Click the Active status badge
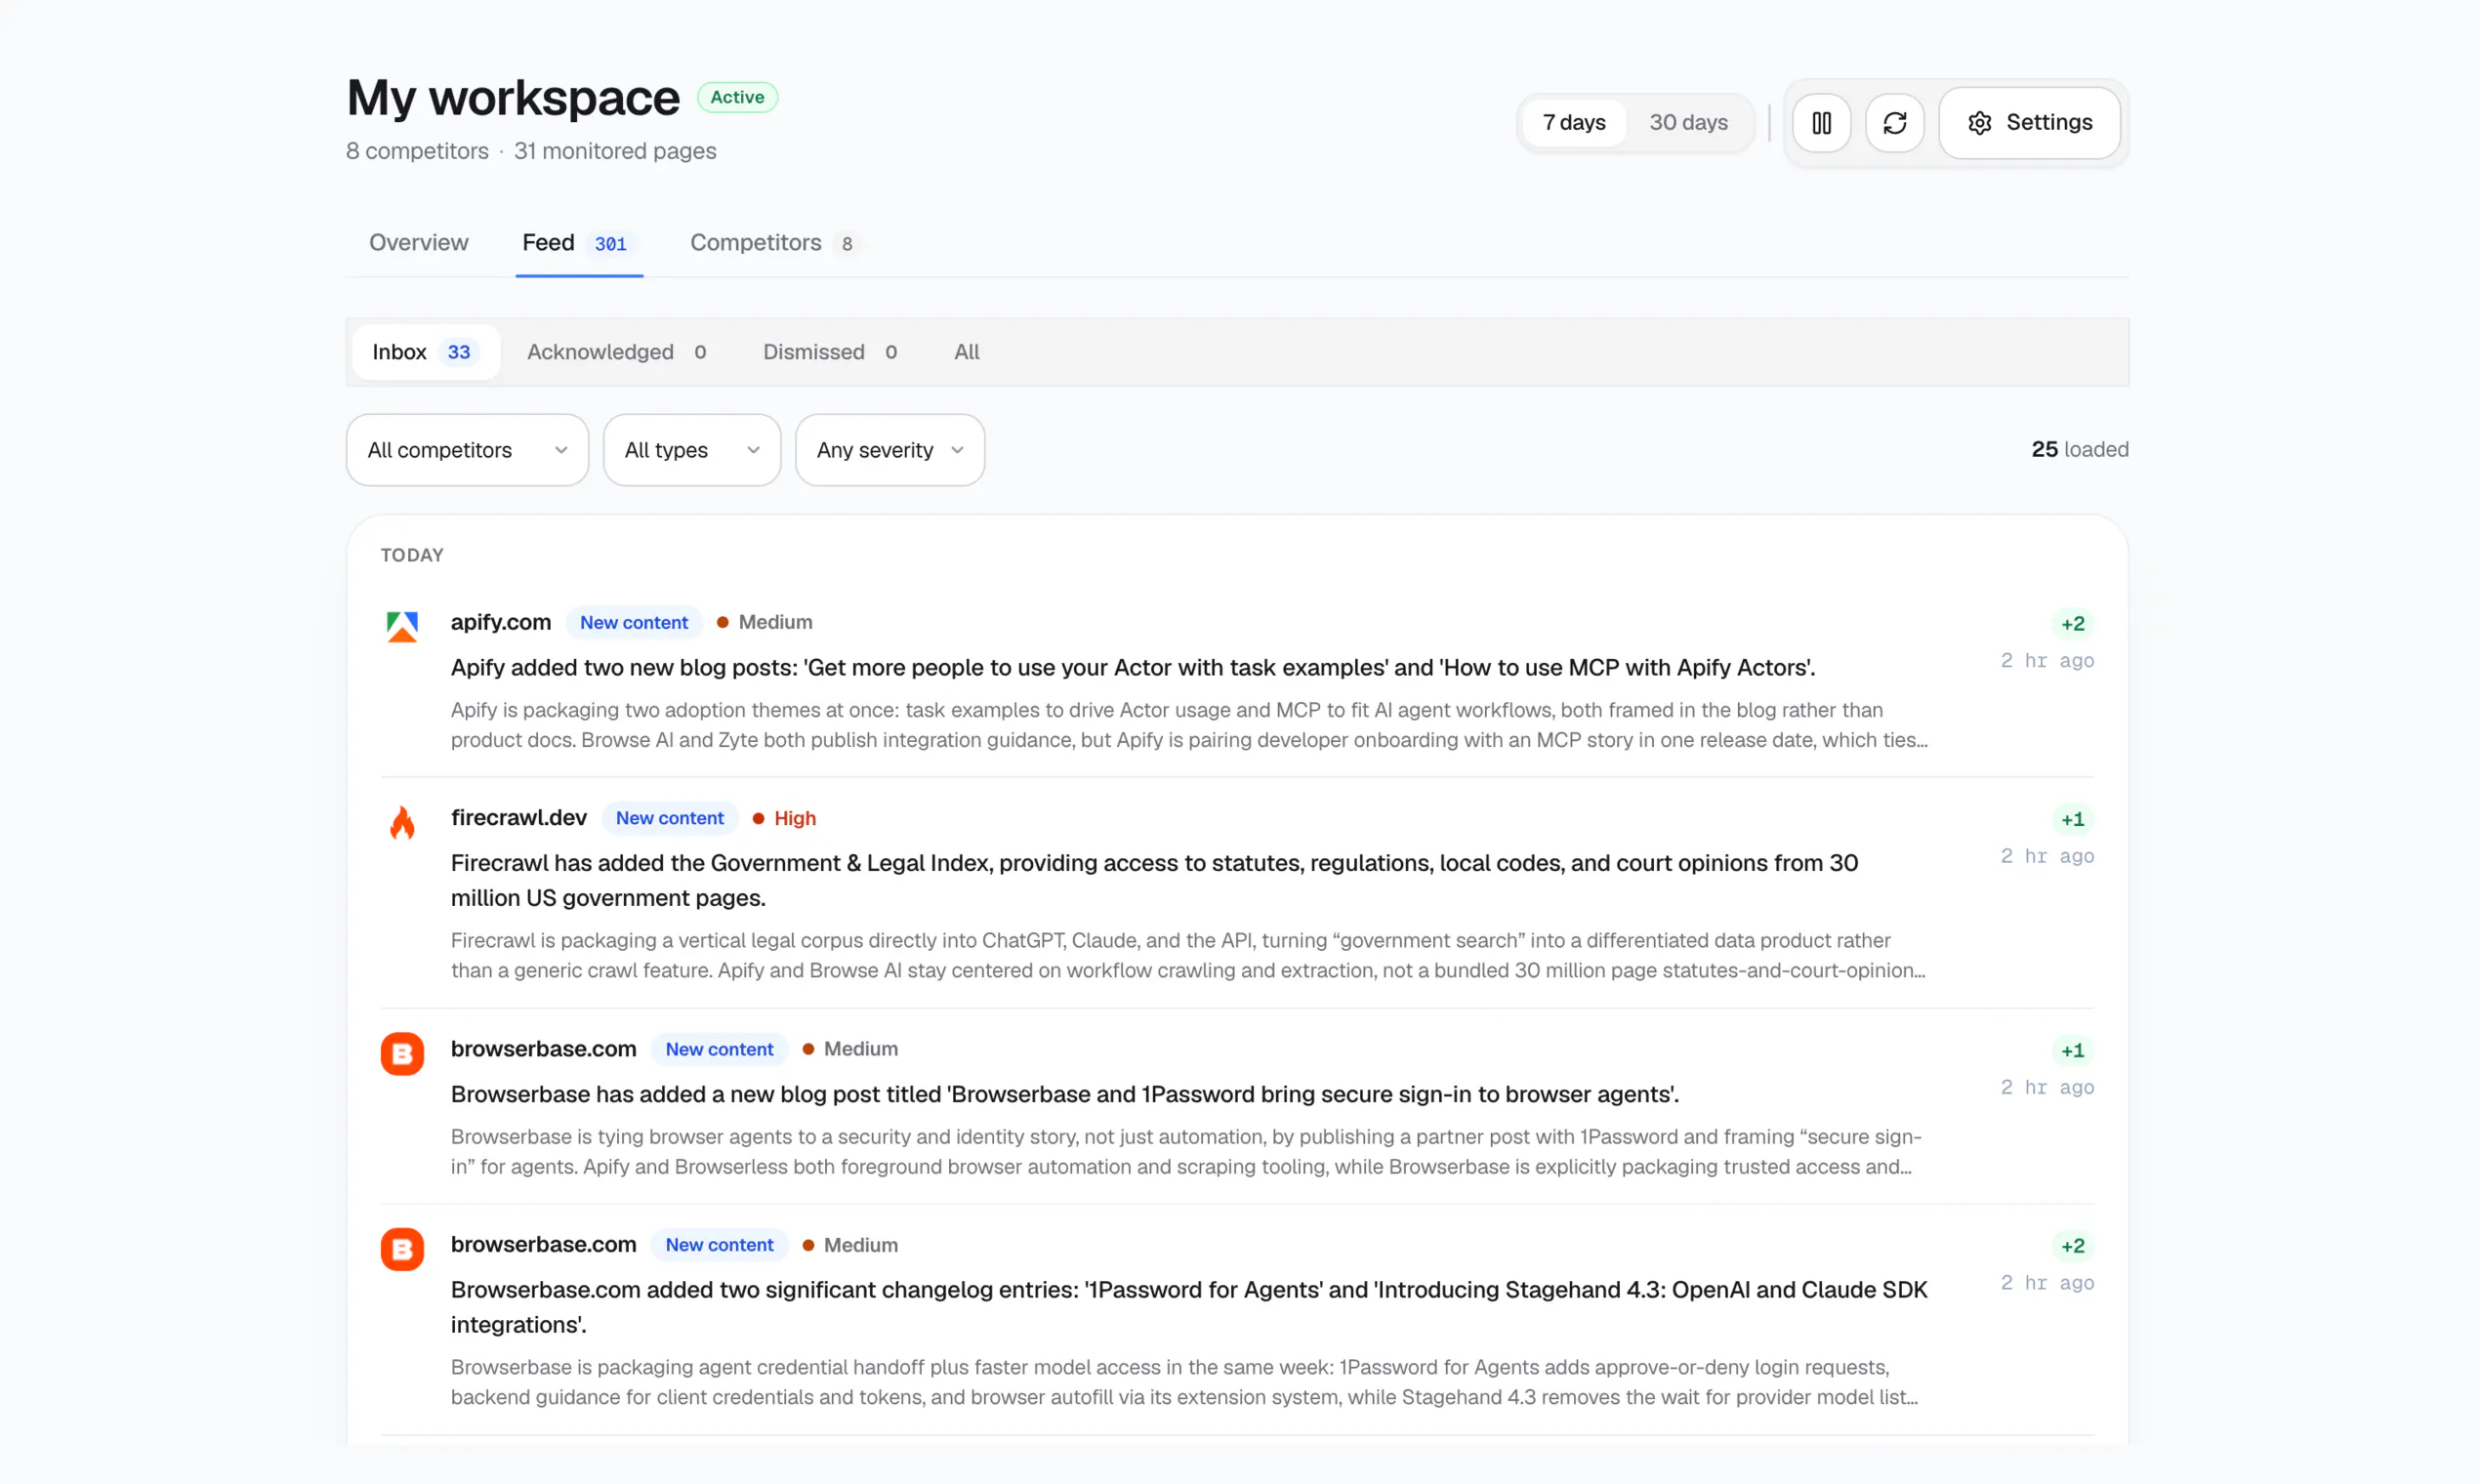The image size is (2480, 1484). click(x=737, y=97)
